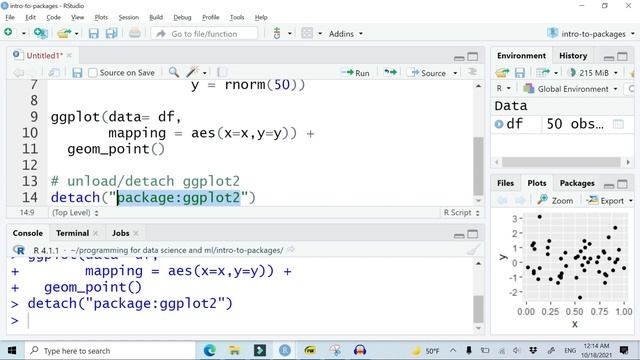
Task: Open File Explorer from taskbar
Action: 234,350
